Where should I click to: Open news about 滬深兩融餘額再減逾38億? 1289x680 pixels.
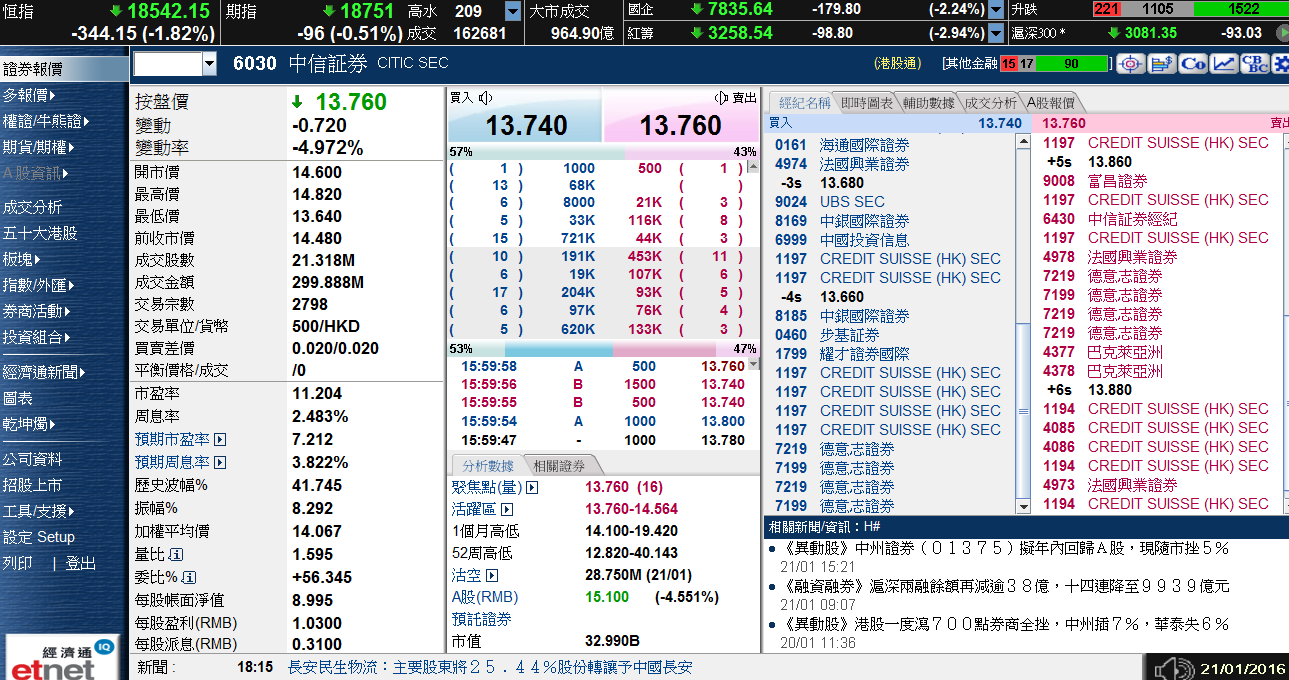pos(1004,586)
